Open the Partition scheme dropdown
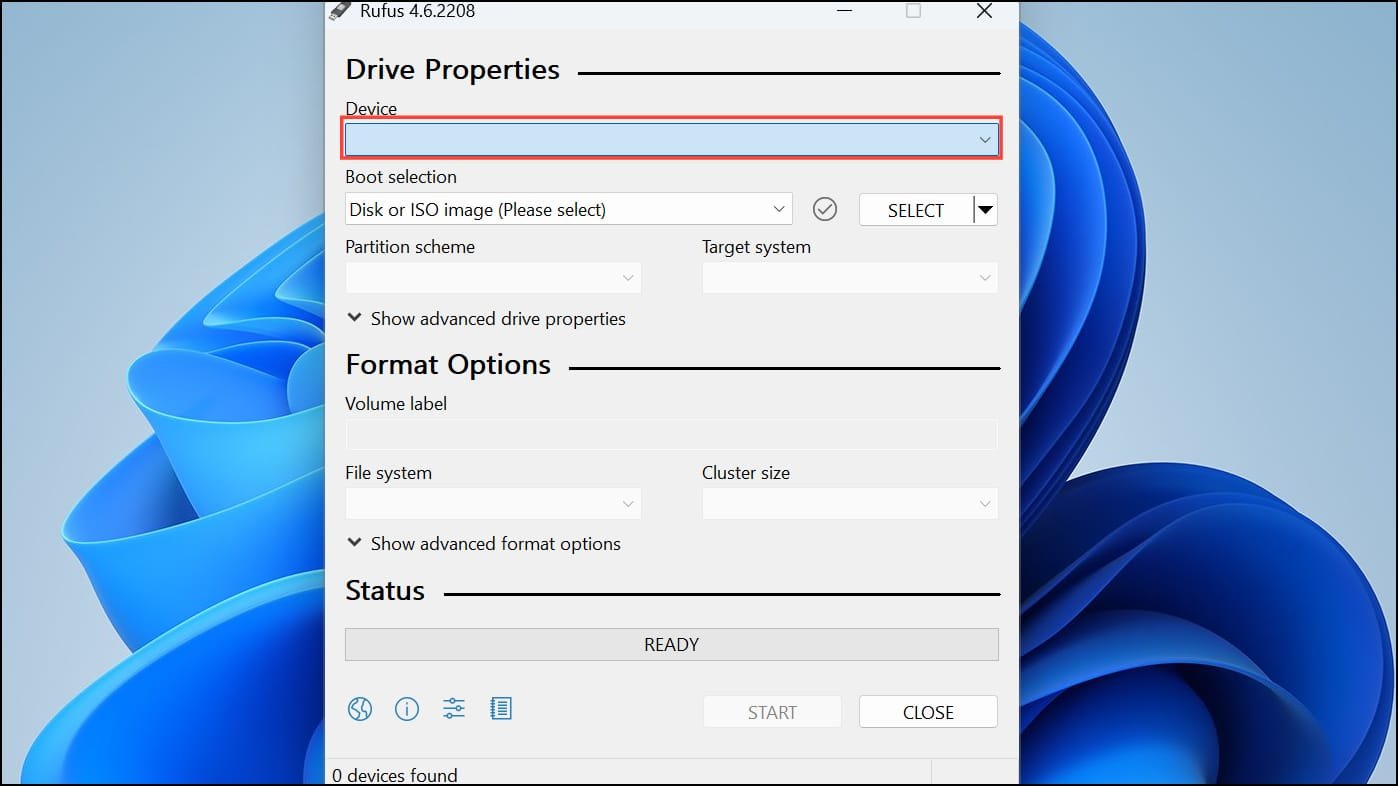 493,278
